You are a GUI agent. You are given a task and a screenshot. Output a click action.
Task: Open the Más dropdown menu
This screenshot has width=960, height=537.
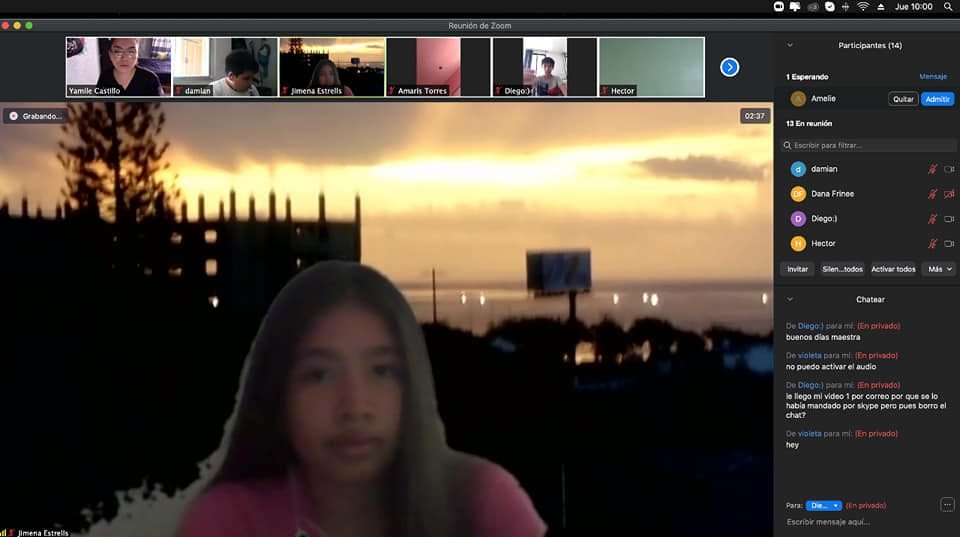pyautogui.click(x=939, y=269)
